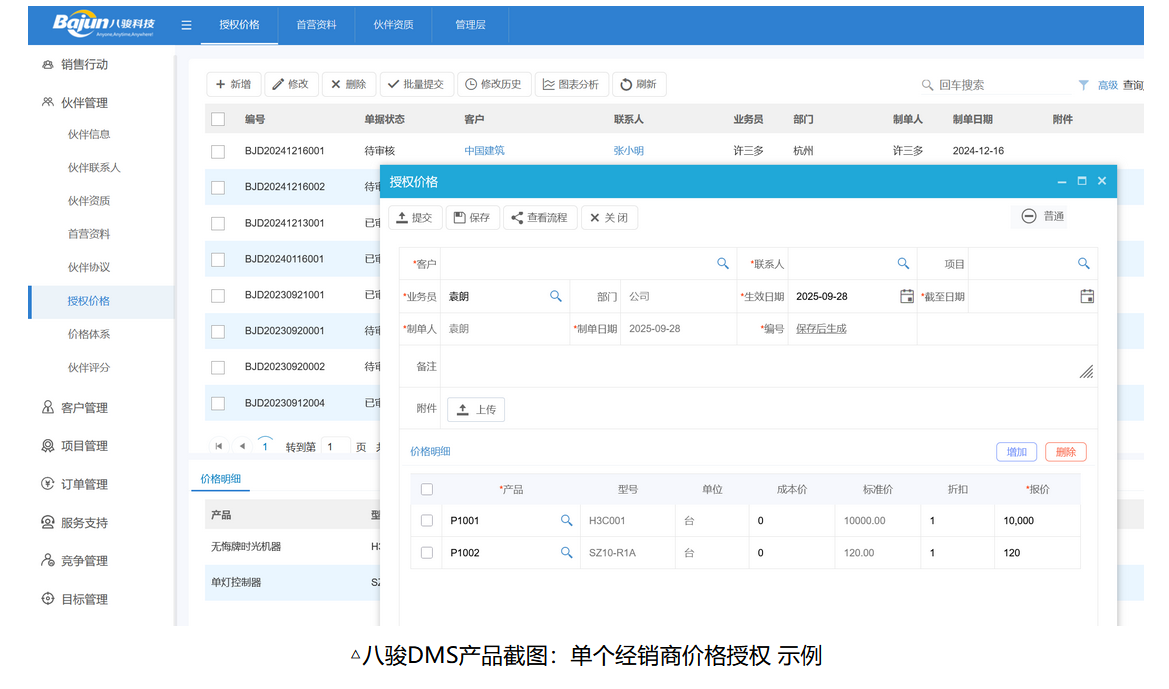Click the project field search icon

pos(1083,264)
